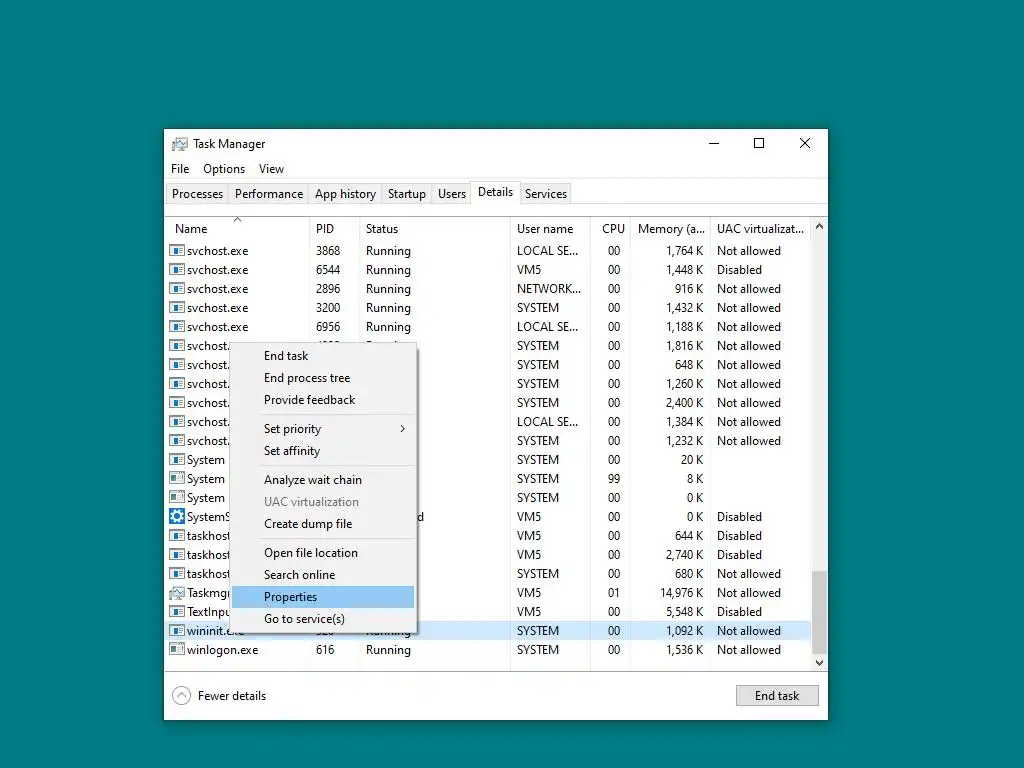This screenshot has height=768, width=1024.
Task: Click the VM5 user name for PID 6544
Action: (x=529, y=270)
